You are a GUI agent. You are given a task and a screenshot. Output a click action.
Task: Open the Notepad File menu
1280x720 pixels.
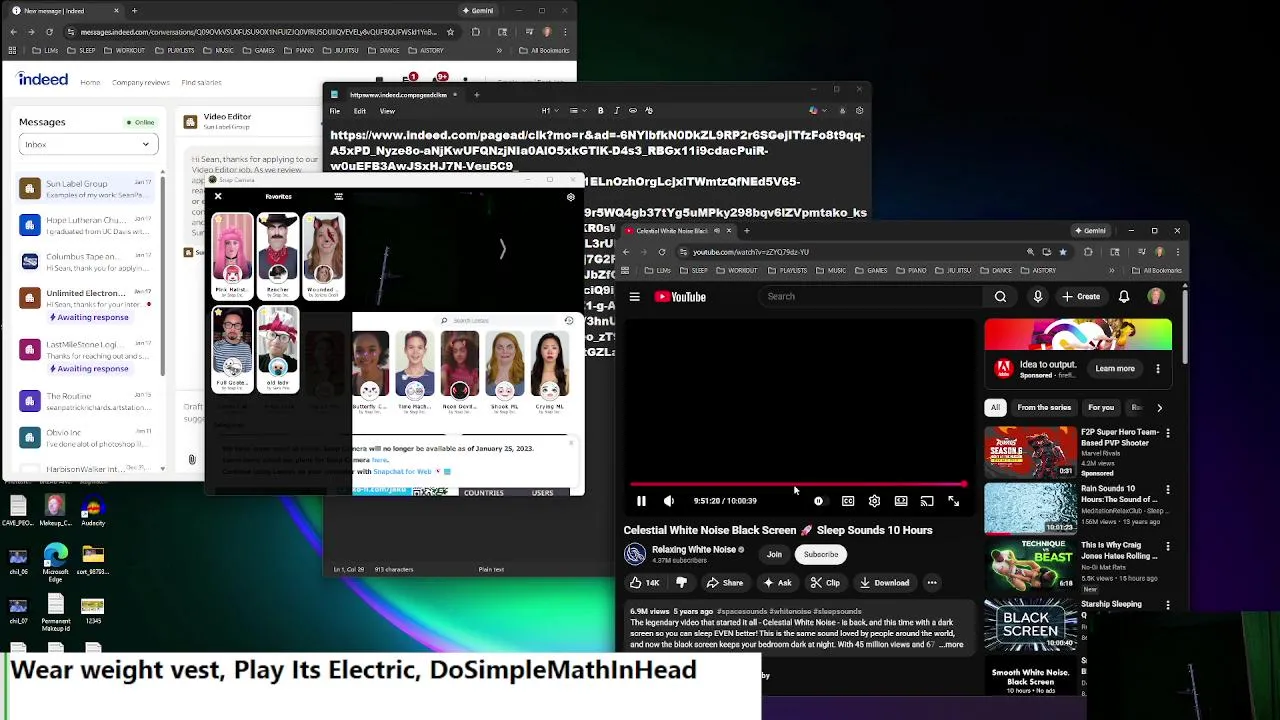(335, 111)
